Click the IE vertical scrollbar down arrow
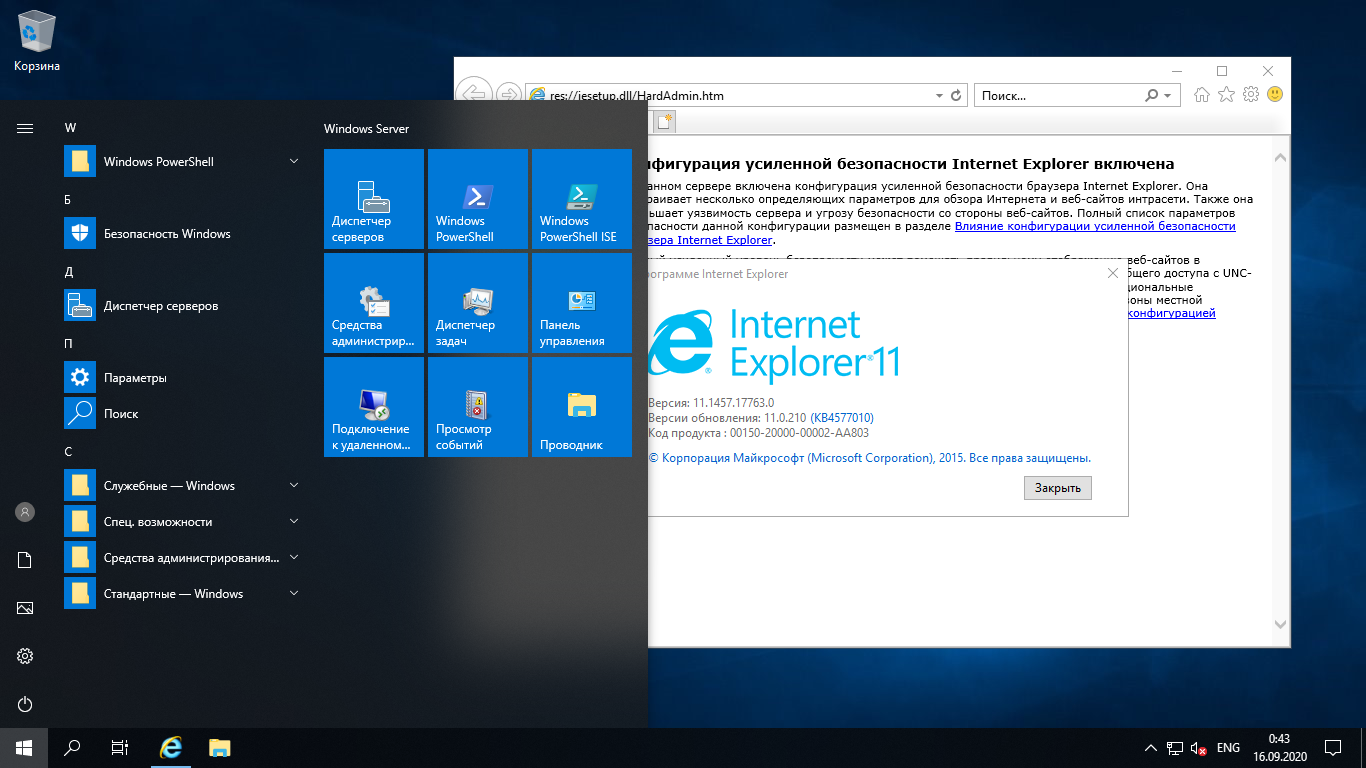The width and height of the screenshot is (1366, 768). (x=1280, y=625)
